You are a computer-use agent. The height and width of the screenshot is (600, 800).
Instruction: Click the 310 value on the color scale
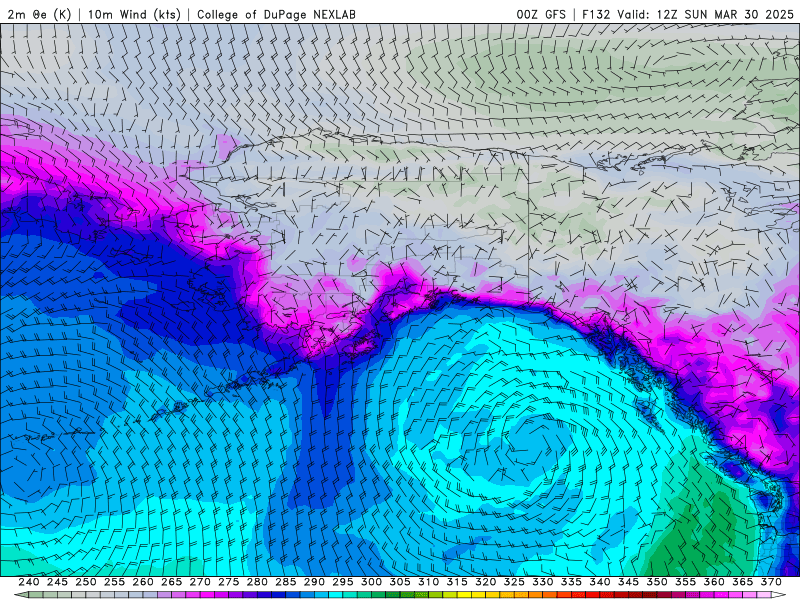click(x=429, y=582)
